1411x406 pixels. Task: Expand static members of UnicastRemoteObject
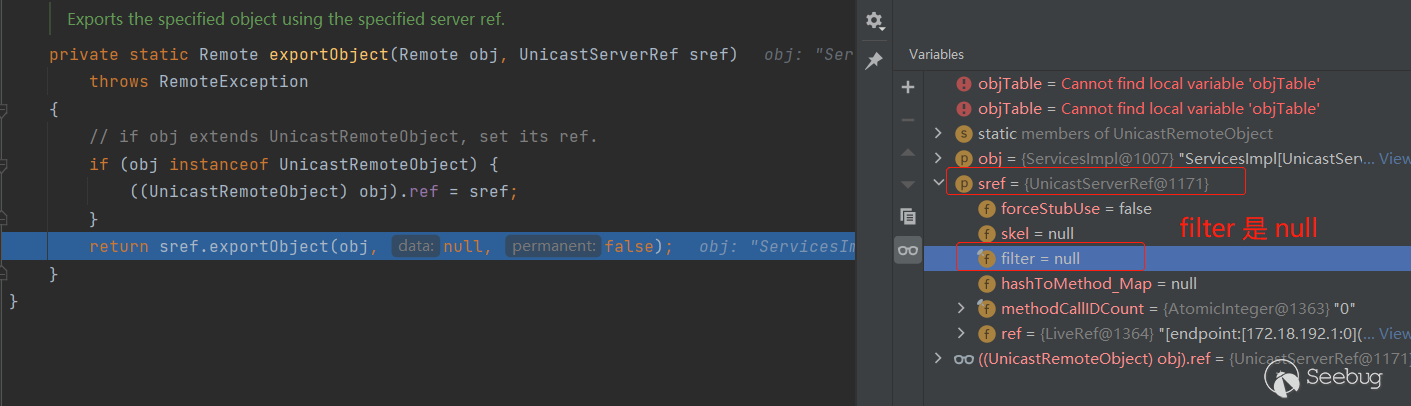tap(938, 133)
